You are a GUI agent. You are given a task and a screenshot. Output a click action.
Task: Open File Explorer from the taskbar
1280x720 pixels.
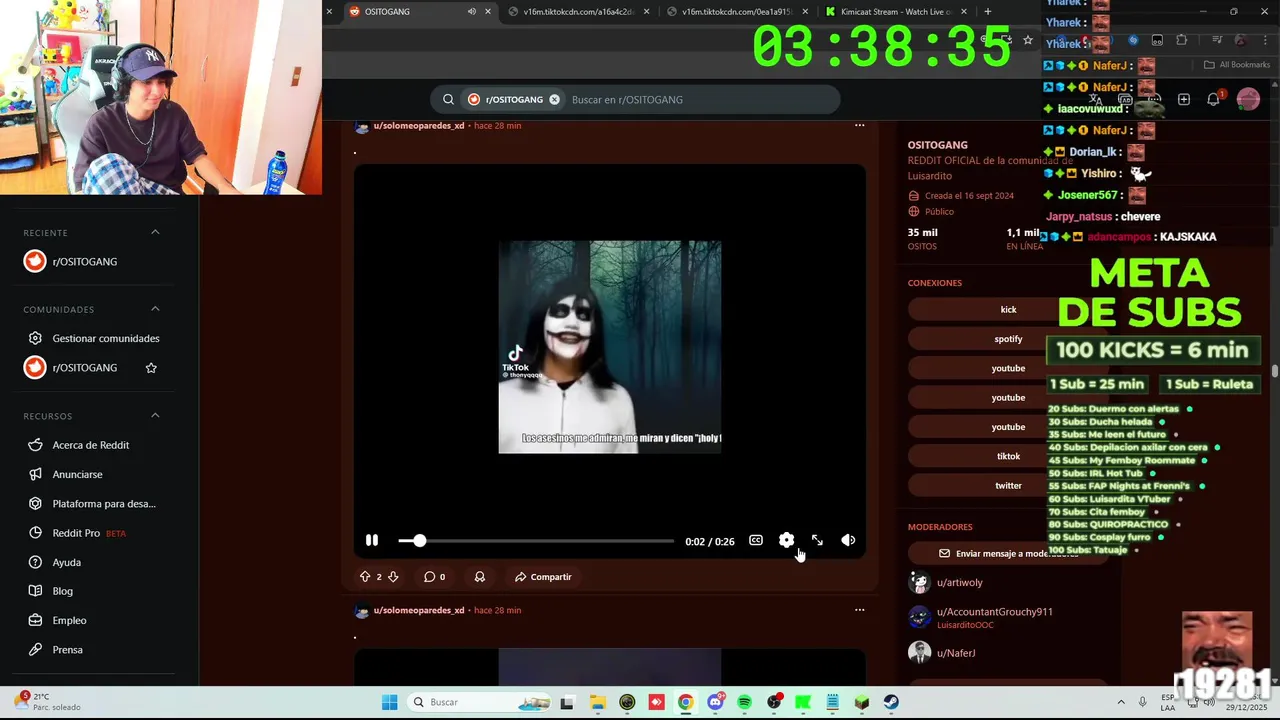(597, 702)
